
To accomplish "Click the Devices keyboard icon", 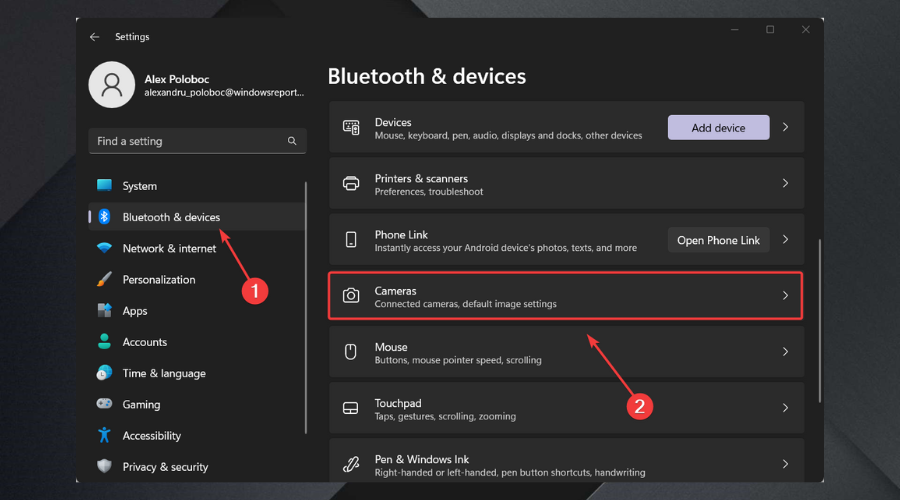I will coord(351,127).
